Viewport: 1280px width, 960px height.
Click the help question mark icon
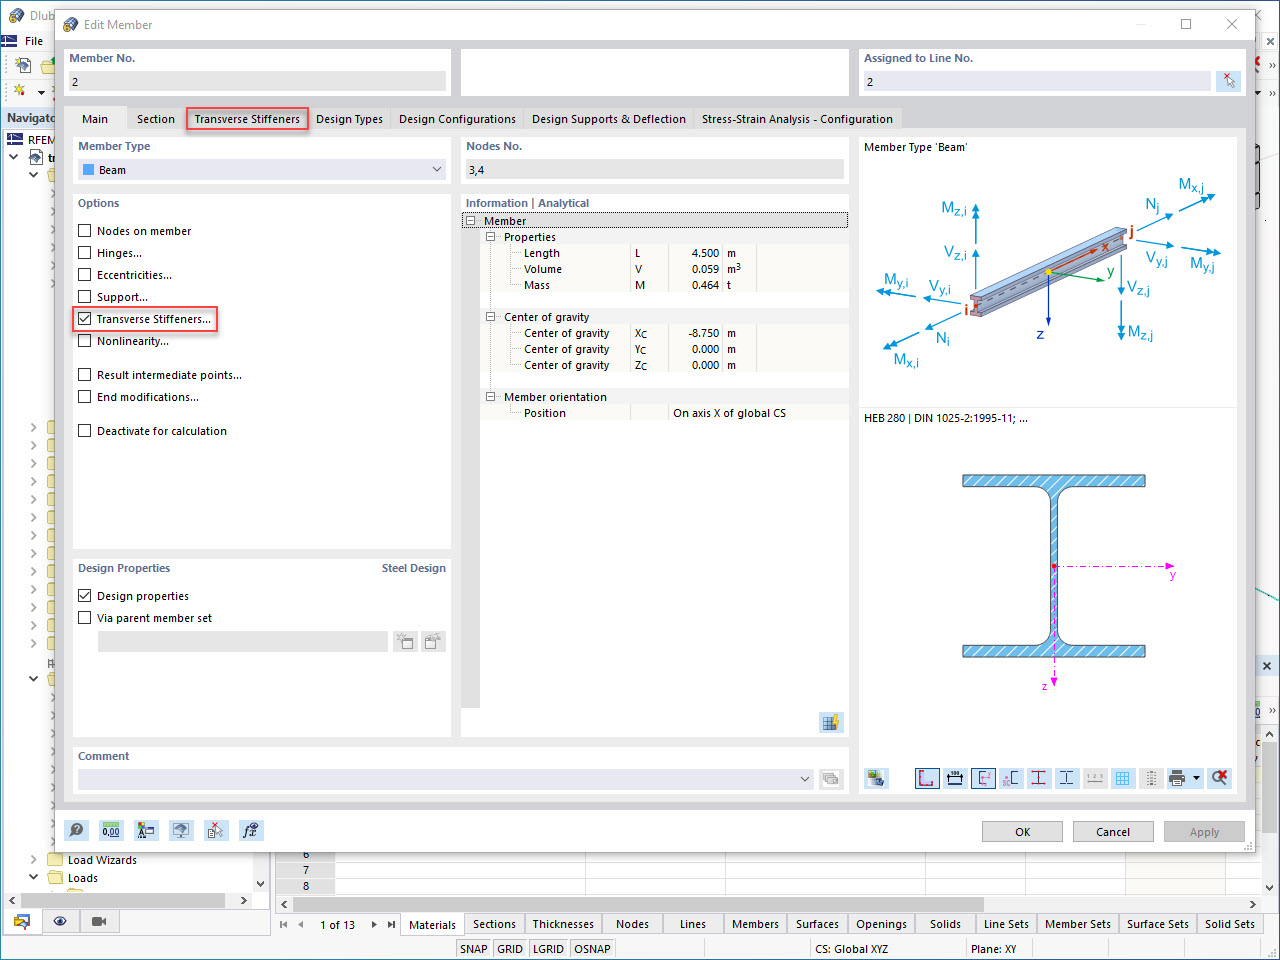(75, 830)
